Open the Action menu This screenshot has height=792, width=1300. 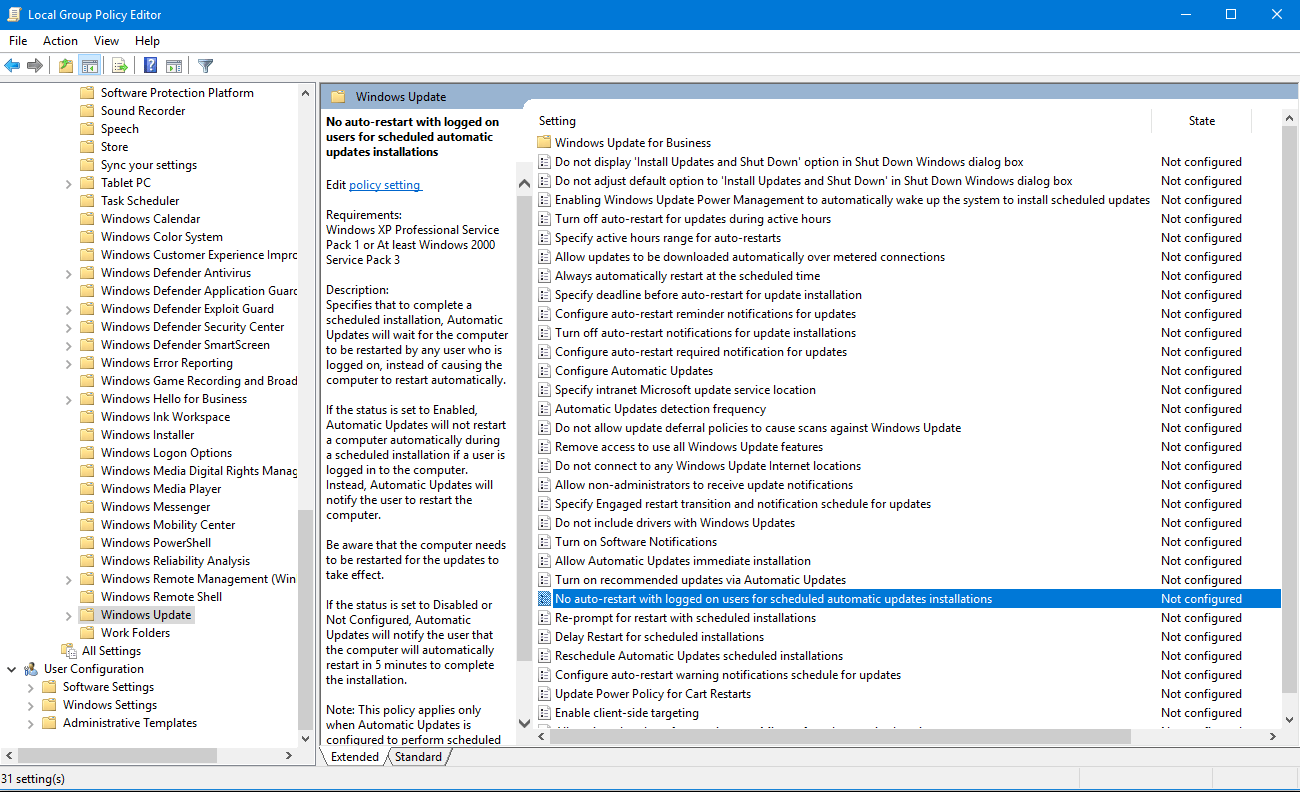[x=60, y=41]
